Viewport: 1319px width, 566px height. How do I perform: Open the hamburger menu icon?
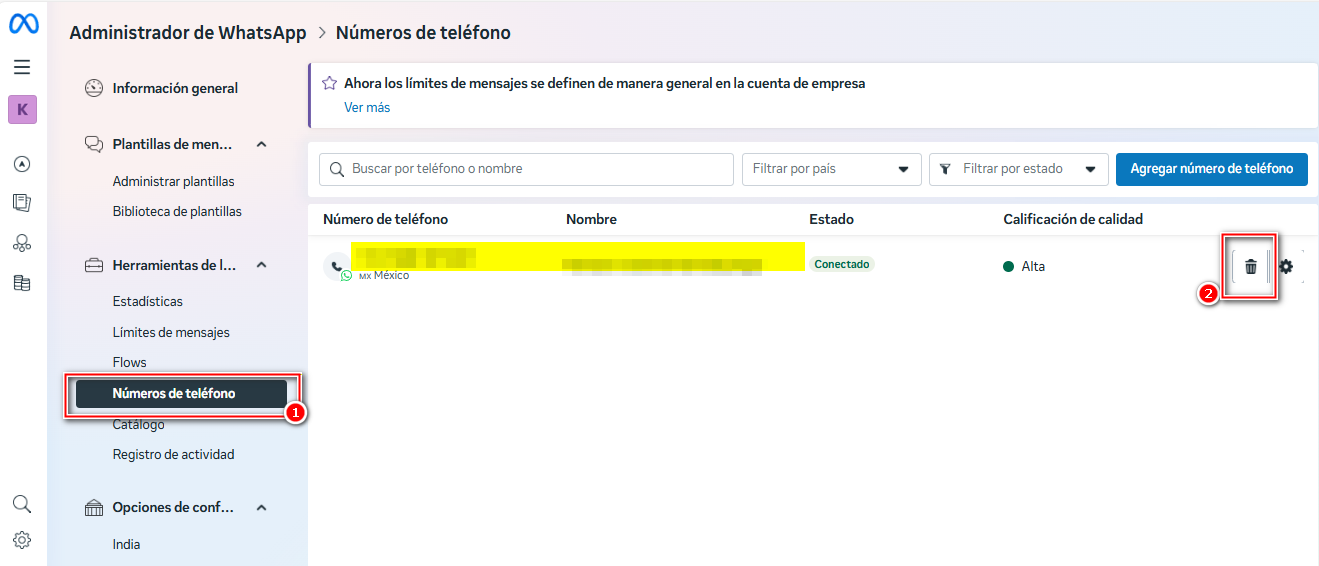click(x=22, y=67)
